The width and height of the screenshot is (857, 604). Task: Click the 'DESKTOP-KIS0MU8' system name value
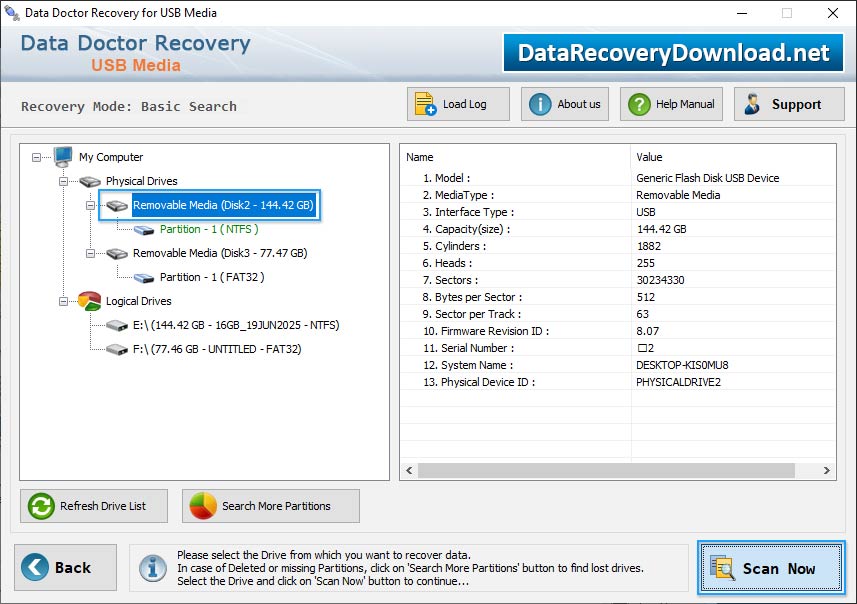[x=682, y=365]
